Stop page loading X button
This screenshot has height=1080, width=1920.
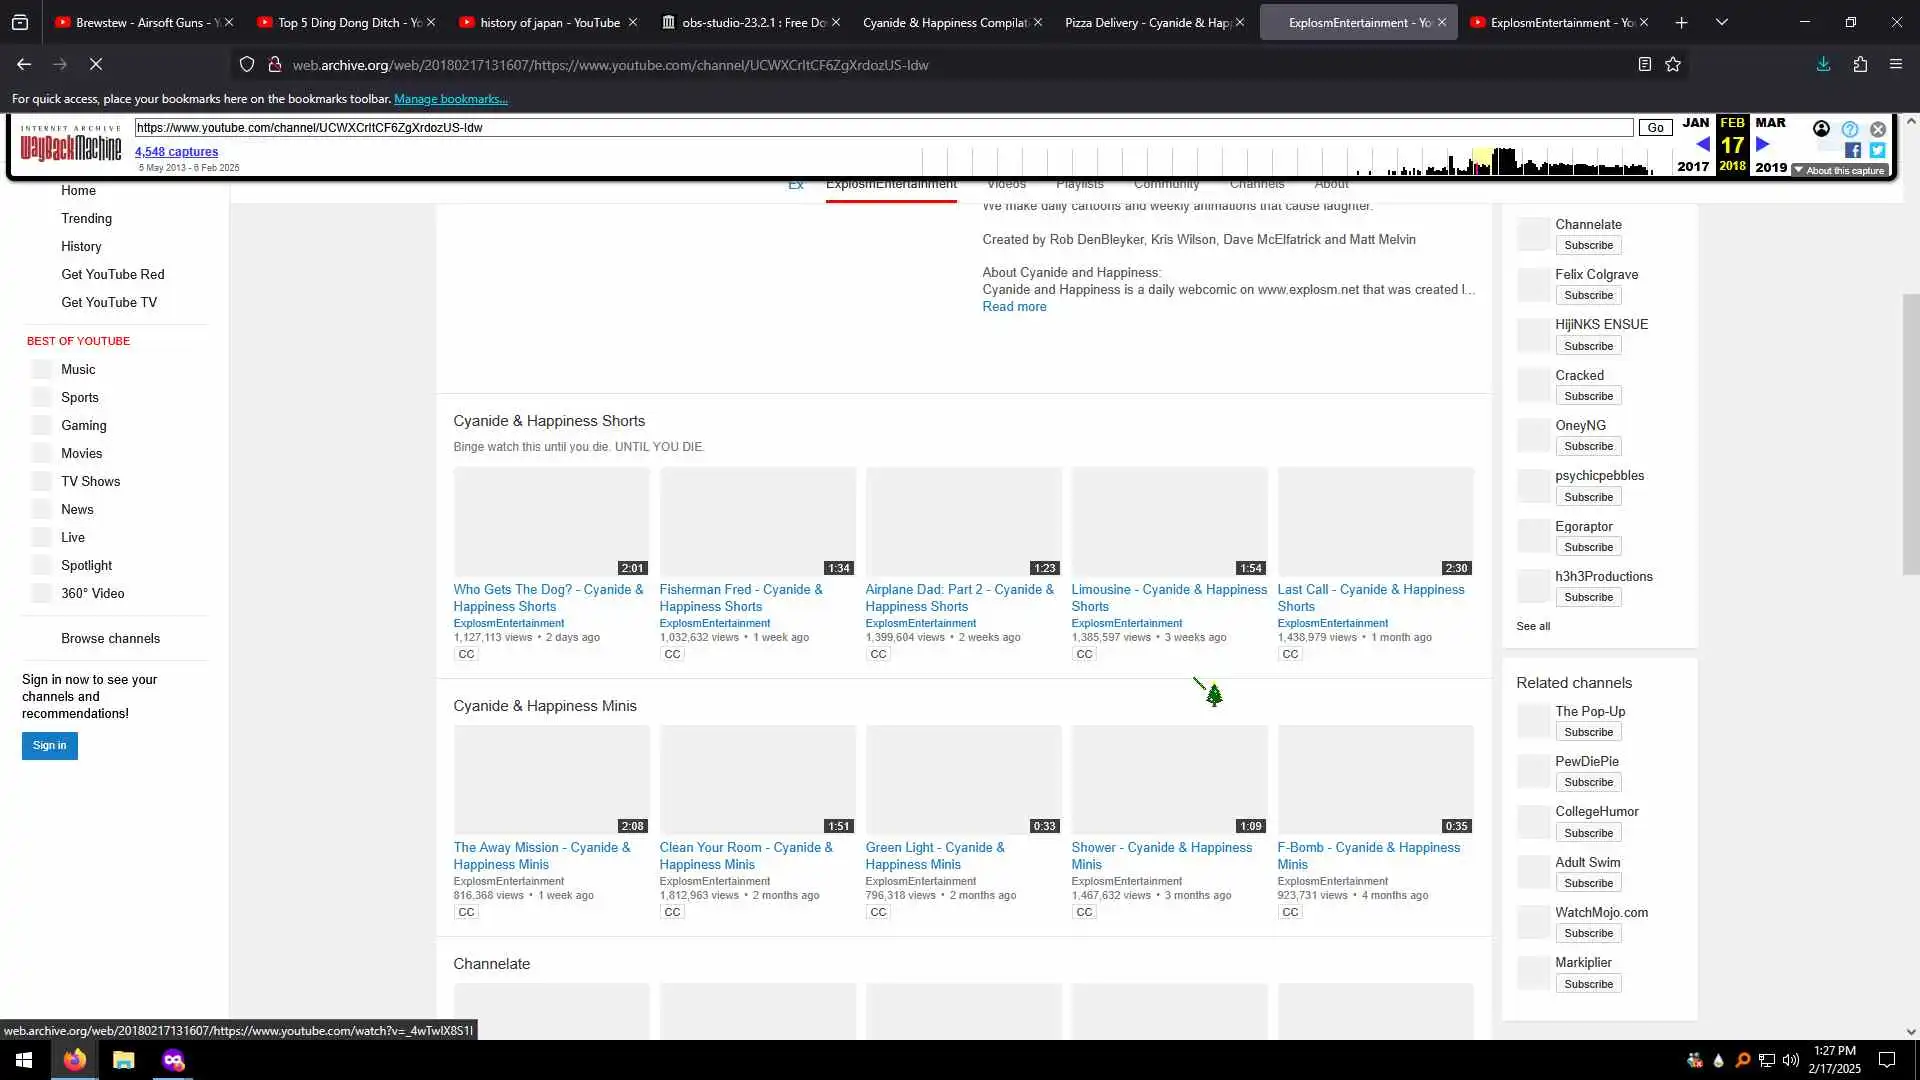coord(96,64)
